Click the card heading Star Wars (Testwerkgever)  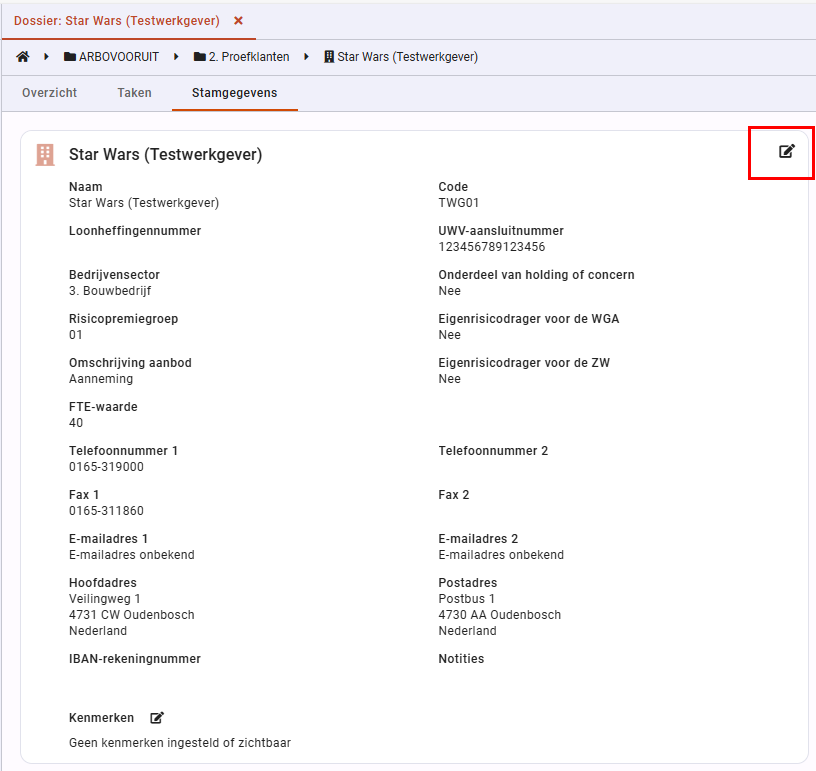click(165, 155)
